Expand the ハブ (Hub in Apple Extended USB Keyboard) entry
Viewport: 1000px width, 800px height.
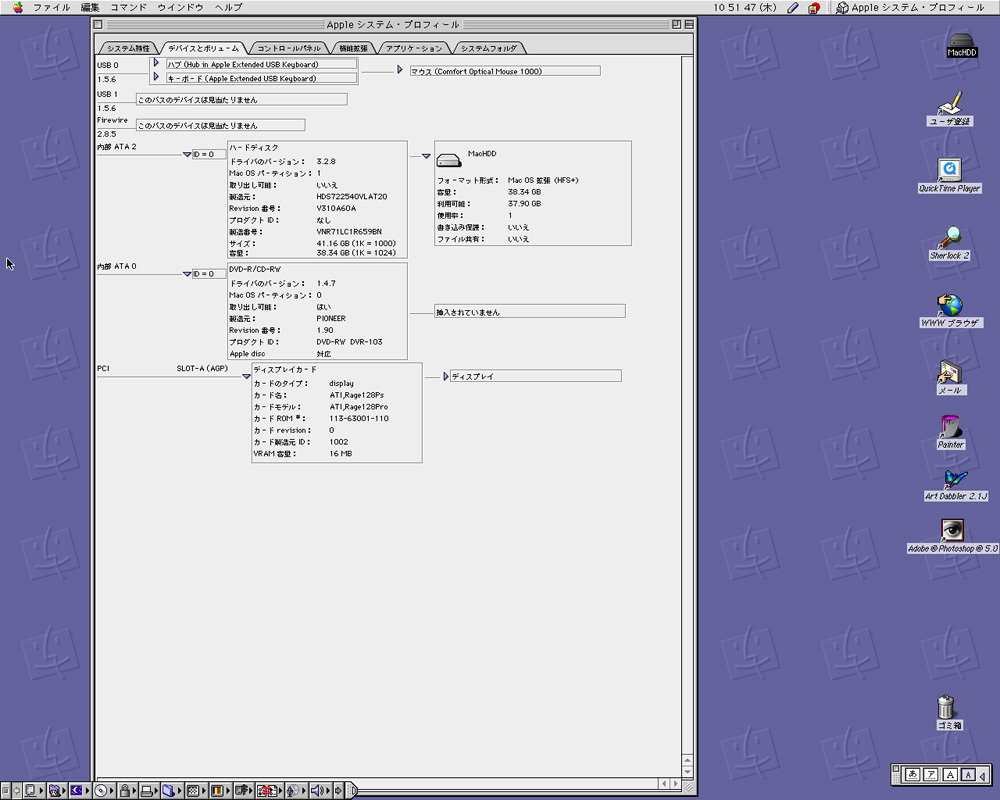pyautogui.click(x=156, y=63)
